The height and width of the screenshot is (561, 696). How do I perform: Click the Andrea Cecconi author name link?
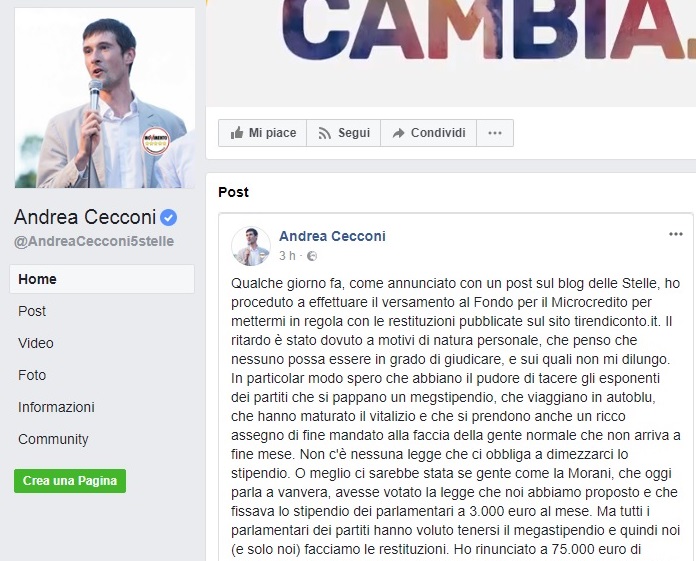click(332, 236)
